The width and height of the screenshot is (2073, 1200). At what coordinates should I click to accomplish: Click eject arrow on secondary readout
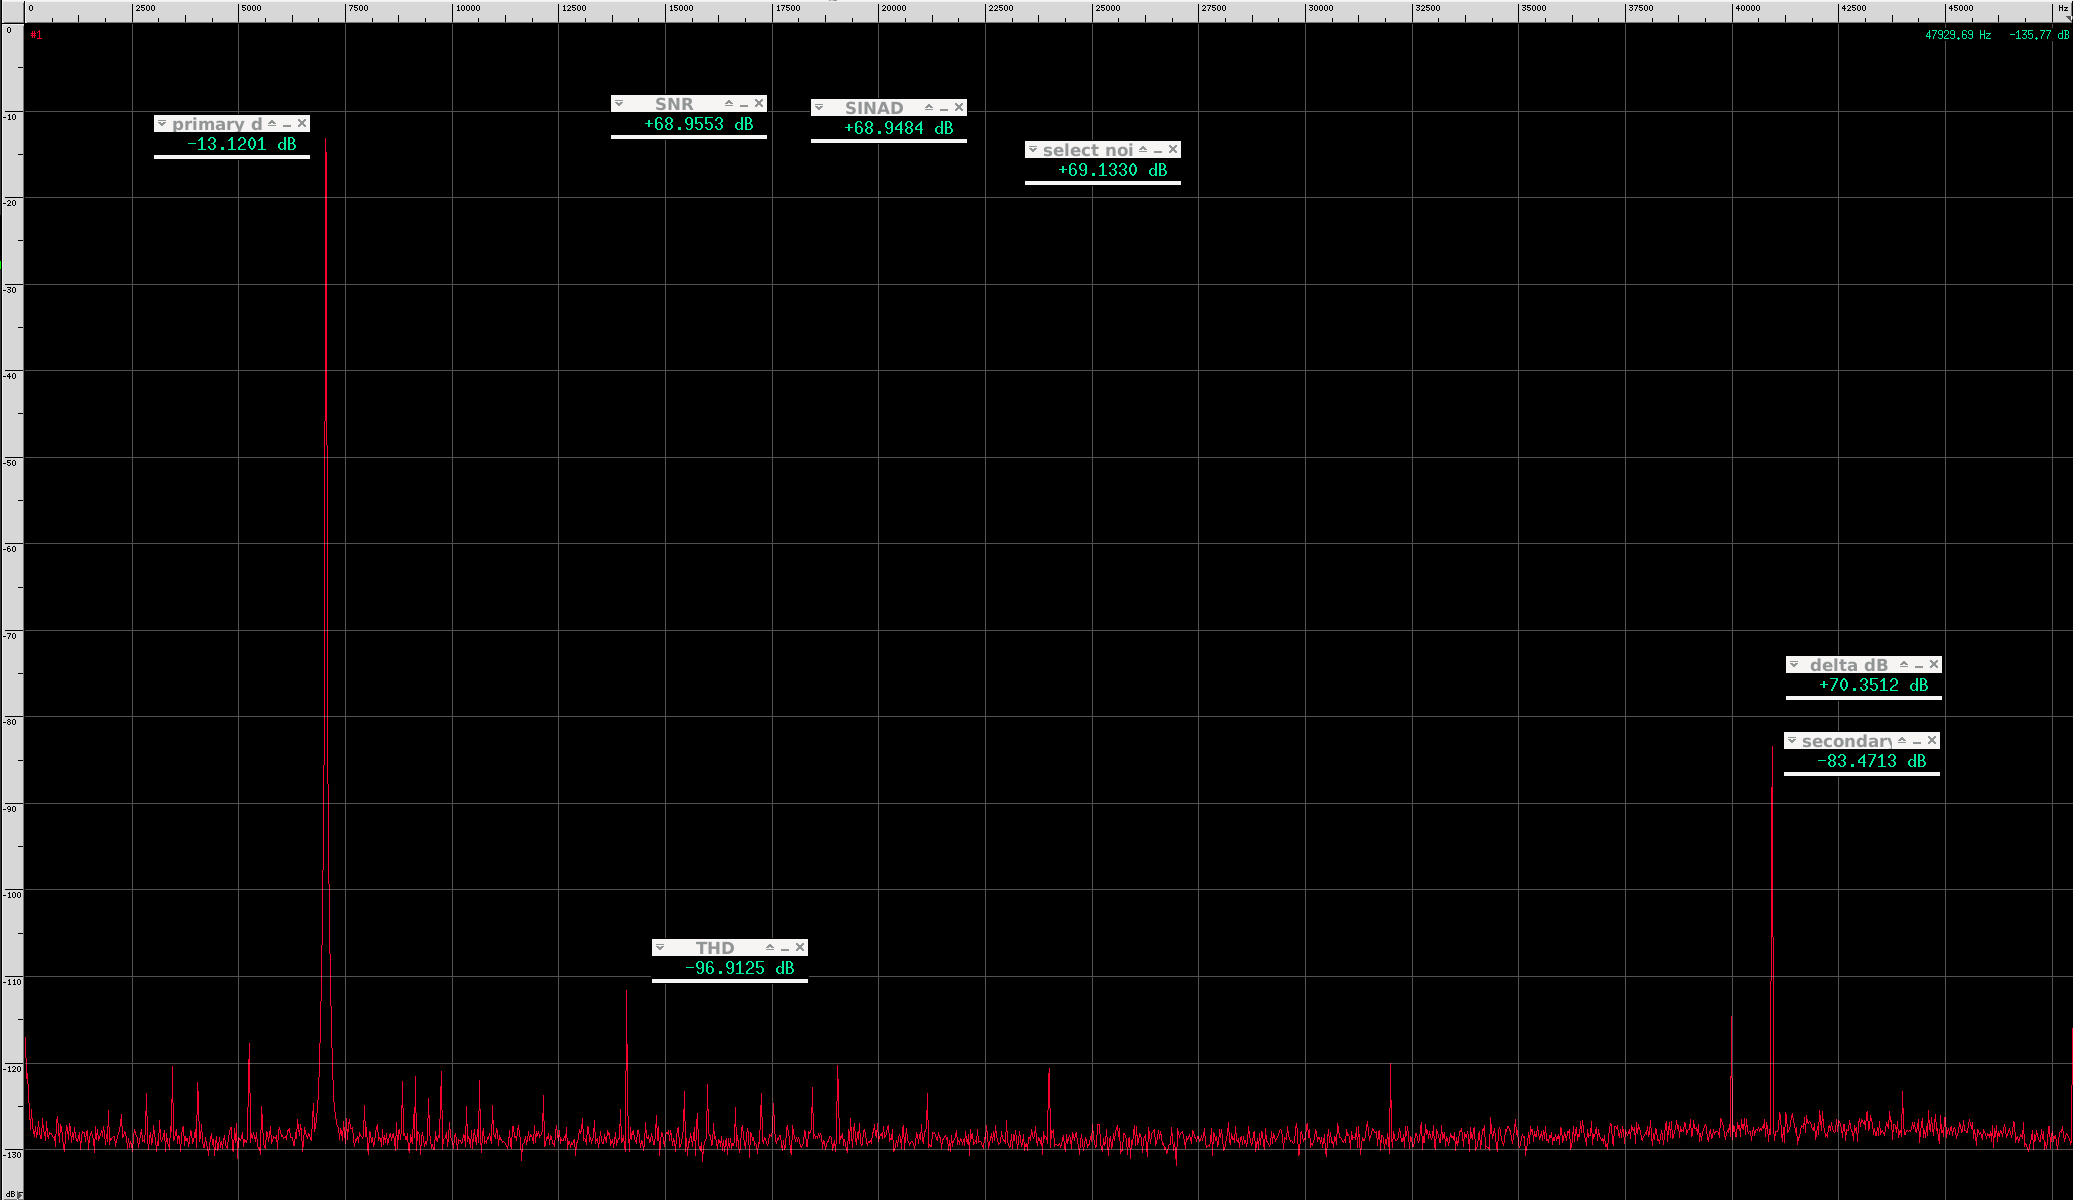click(1902, 741)
